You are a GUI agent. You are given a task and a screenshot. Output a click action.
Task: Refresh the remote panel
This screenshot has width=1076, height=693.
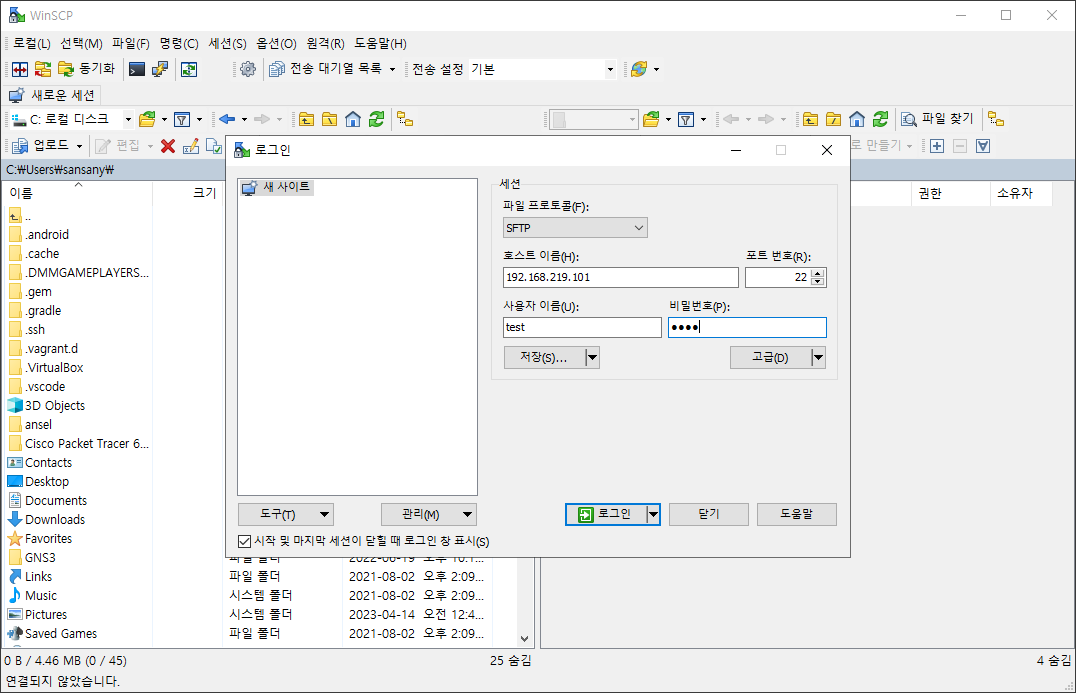(880, 119)
